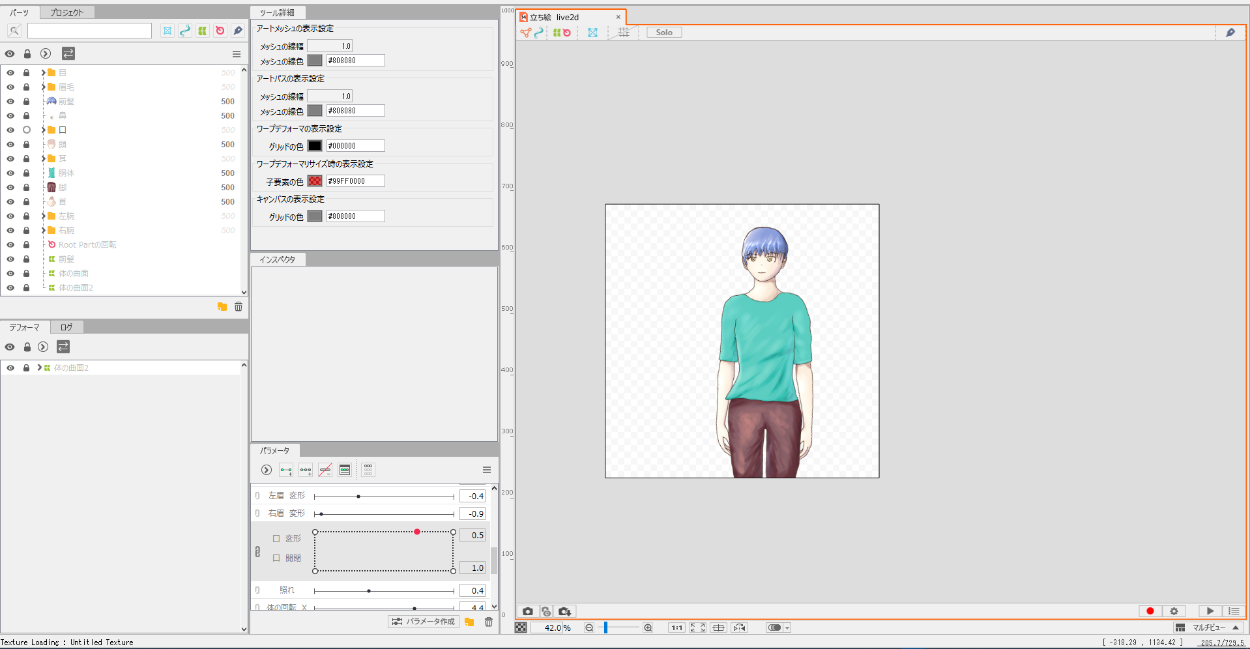1250x649 pixels.
Task: Click the parts search input field
Action: pyautogui.click(x=89, y=31)
